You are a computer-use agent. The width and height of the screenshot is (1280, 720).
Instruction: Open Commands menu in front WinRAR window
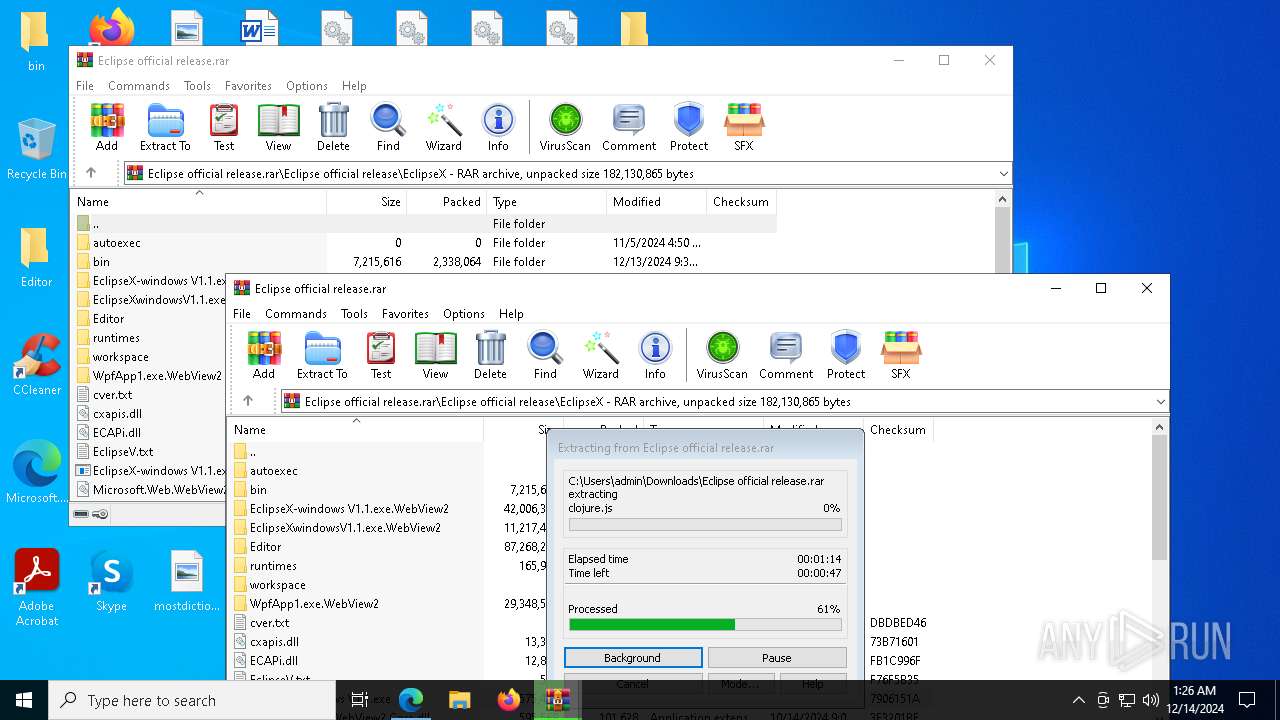click(x=296, y=314)
